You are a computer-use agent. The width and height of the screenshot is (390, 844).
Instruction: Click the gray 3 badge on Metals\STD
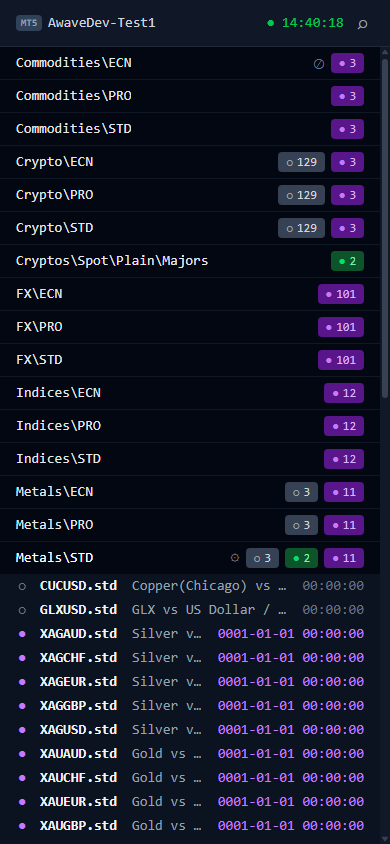263,558
